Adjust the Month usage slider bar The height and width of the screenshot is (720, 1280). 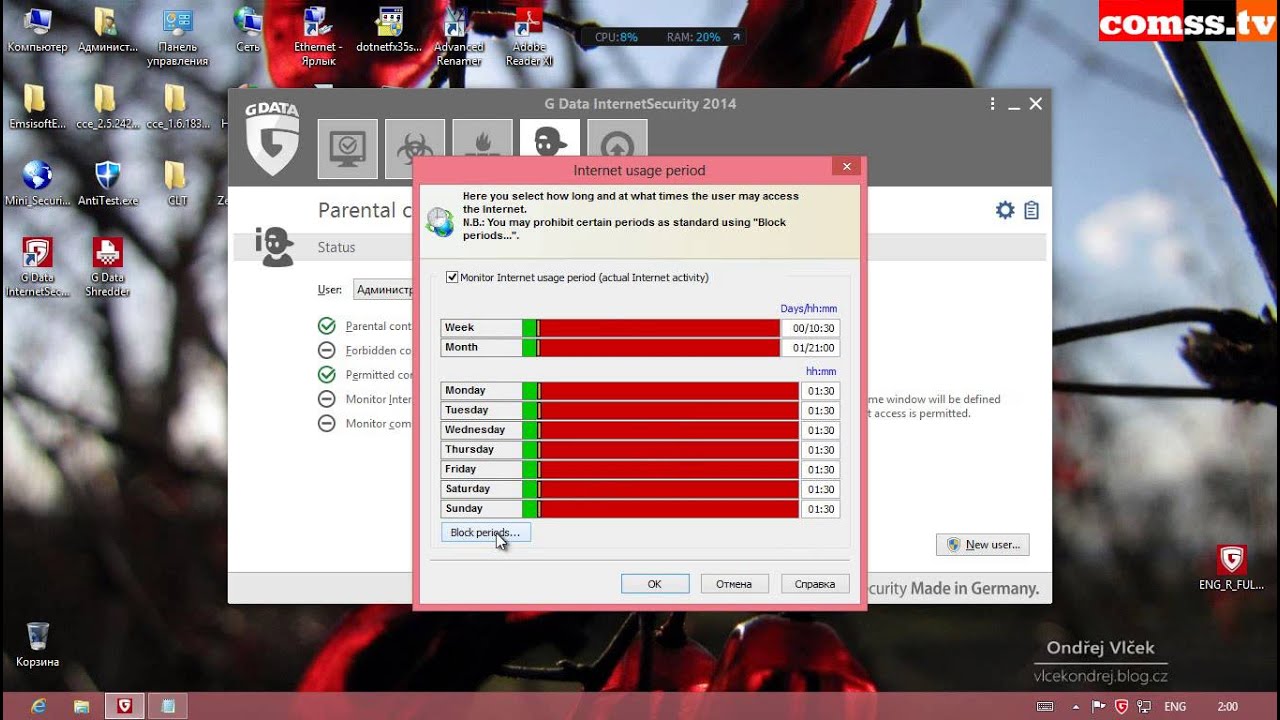point(650,348)
